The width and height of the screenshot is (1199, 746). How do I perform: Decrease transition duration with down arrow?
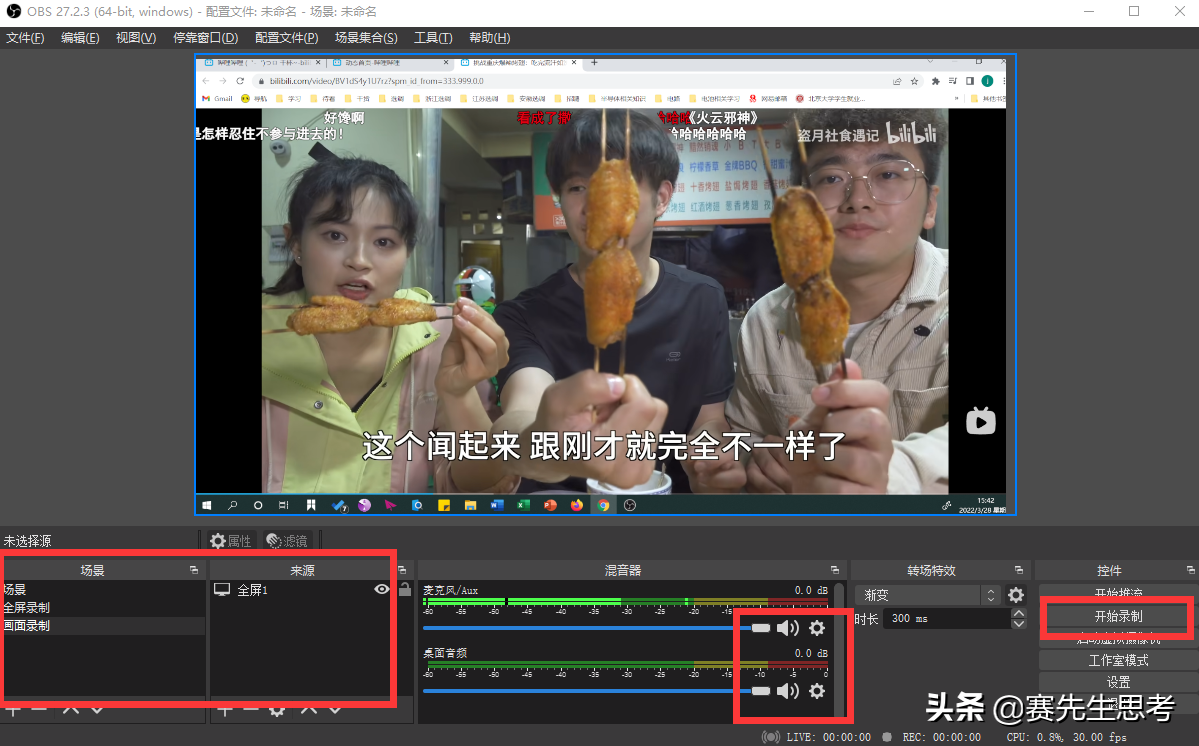pyautogui.click(x=1019, y=624)
